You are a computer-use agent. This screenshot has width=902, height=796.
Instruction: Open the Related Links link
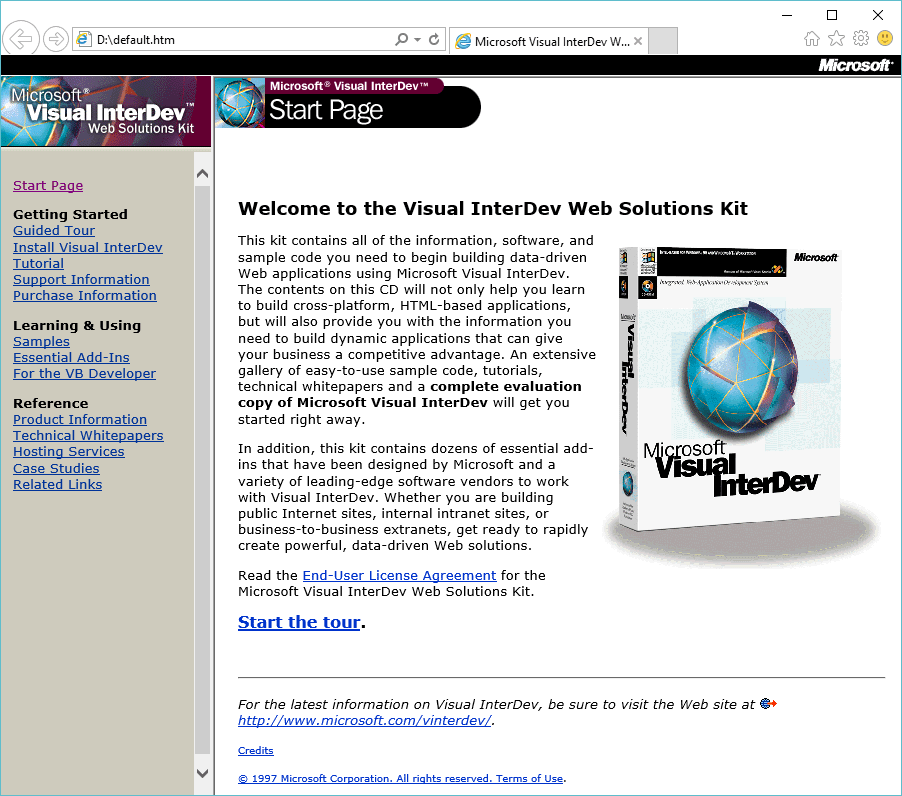(58, 485)
